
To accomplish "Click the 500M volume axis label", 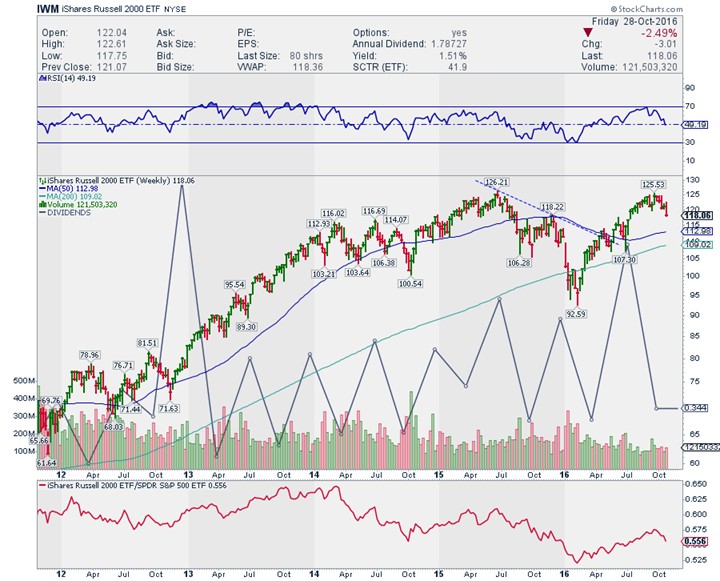I will 25,381.
